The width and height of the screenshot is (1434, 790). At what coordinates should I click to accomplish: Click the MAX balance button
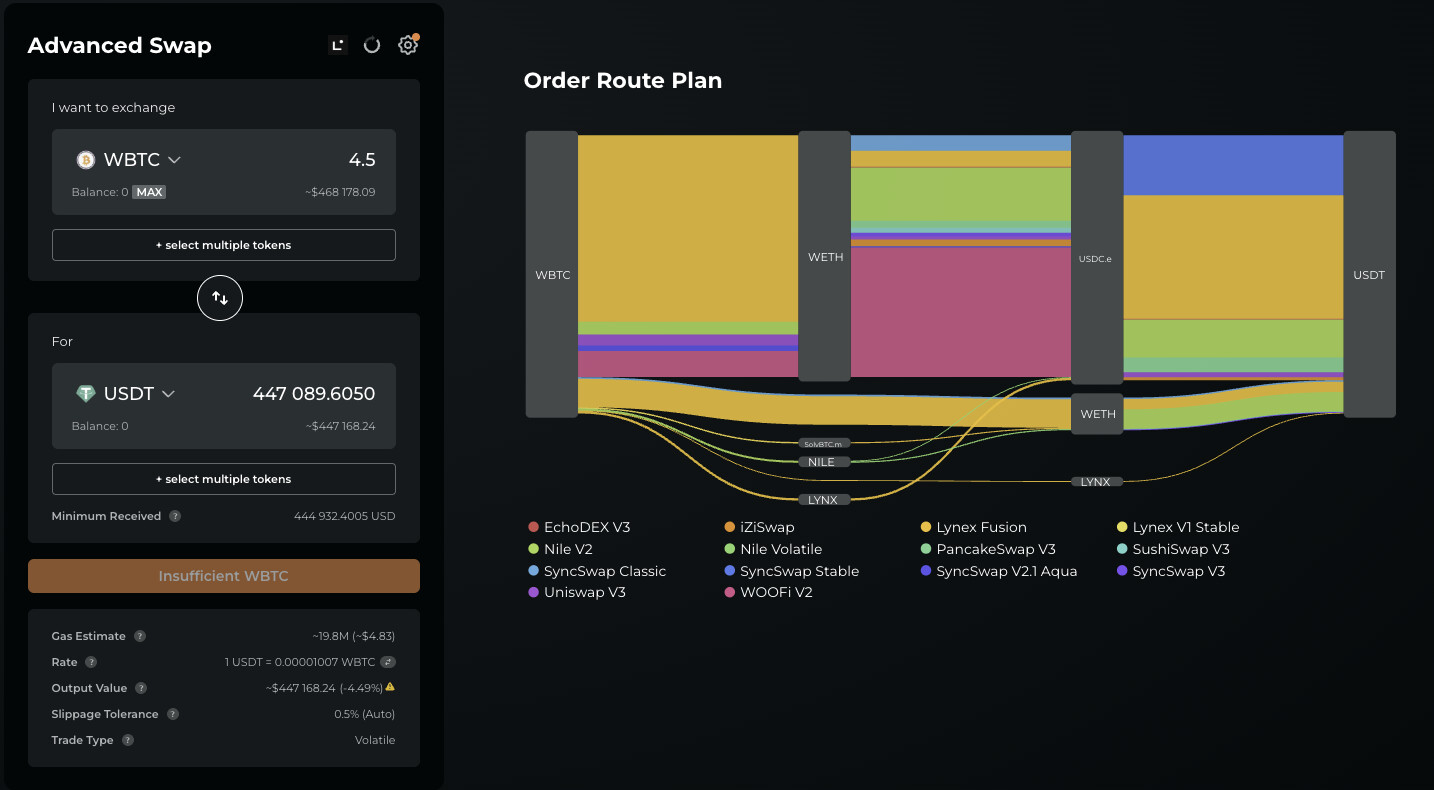(x=149, y=192)
